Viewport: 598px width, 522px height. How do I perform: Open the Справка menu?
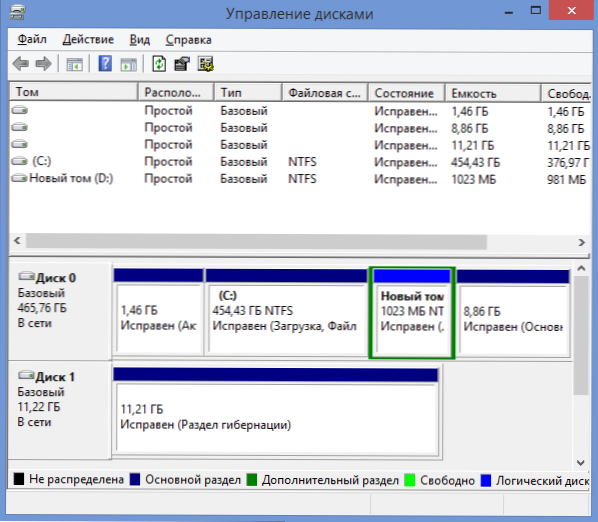188,40
